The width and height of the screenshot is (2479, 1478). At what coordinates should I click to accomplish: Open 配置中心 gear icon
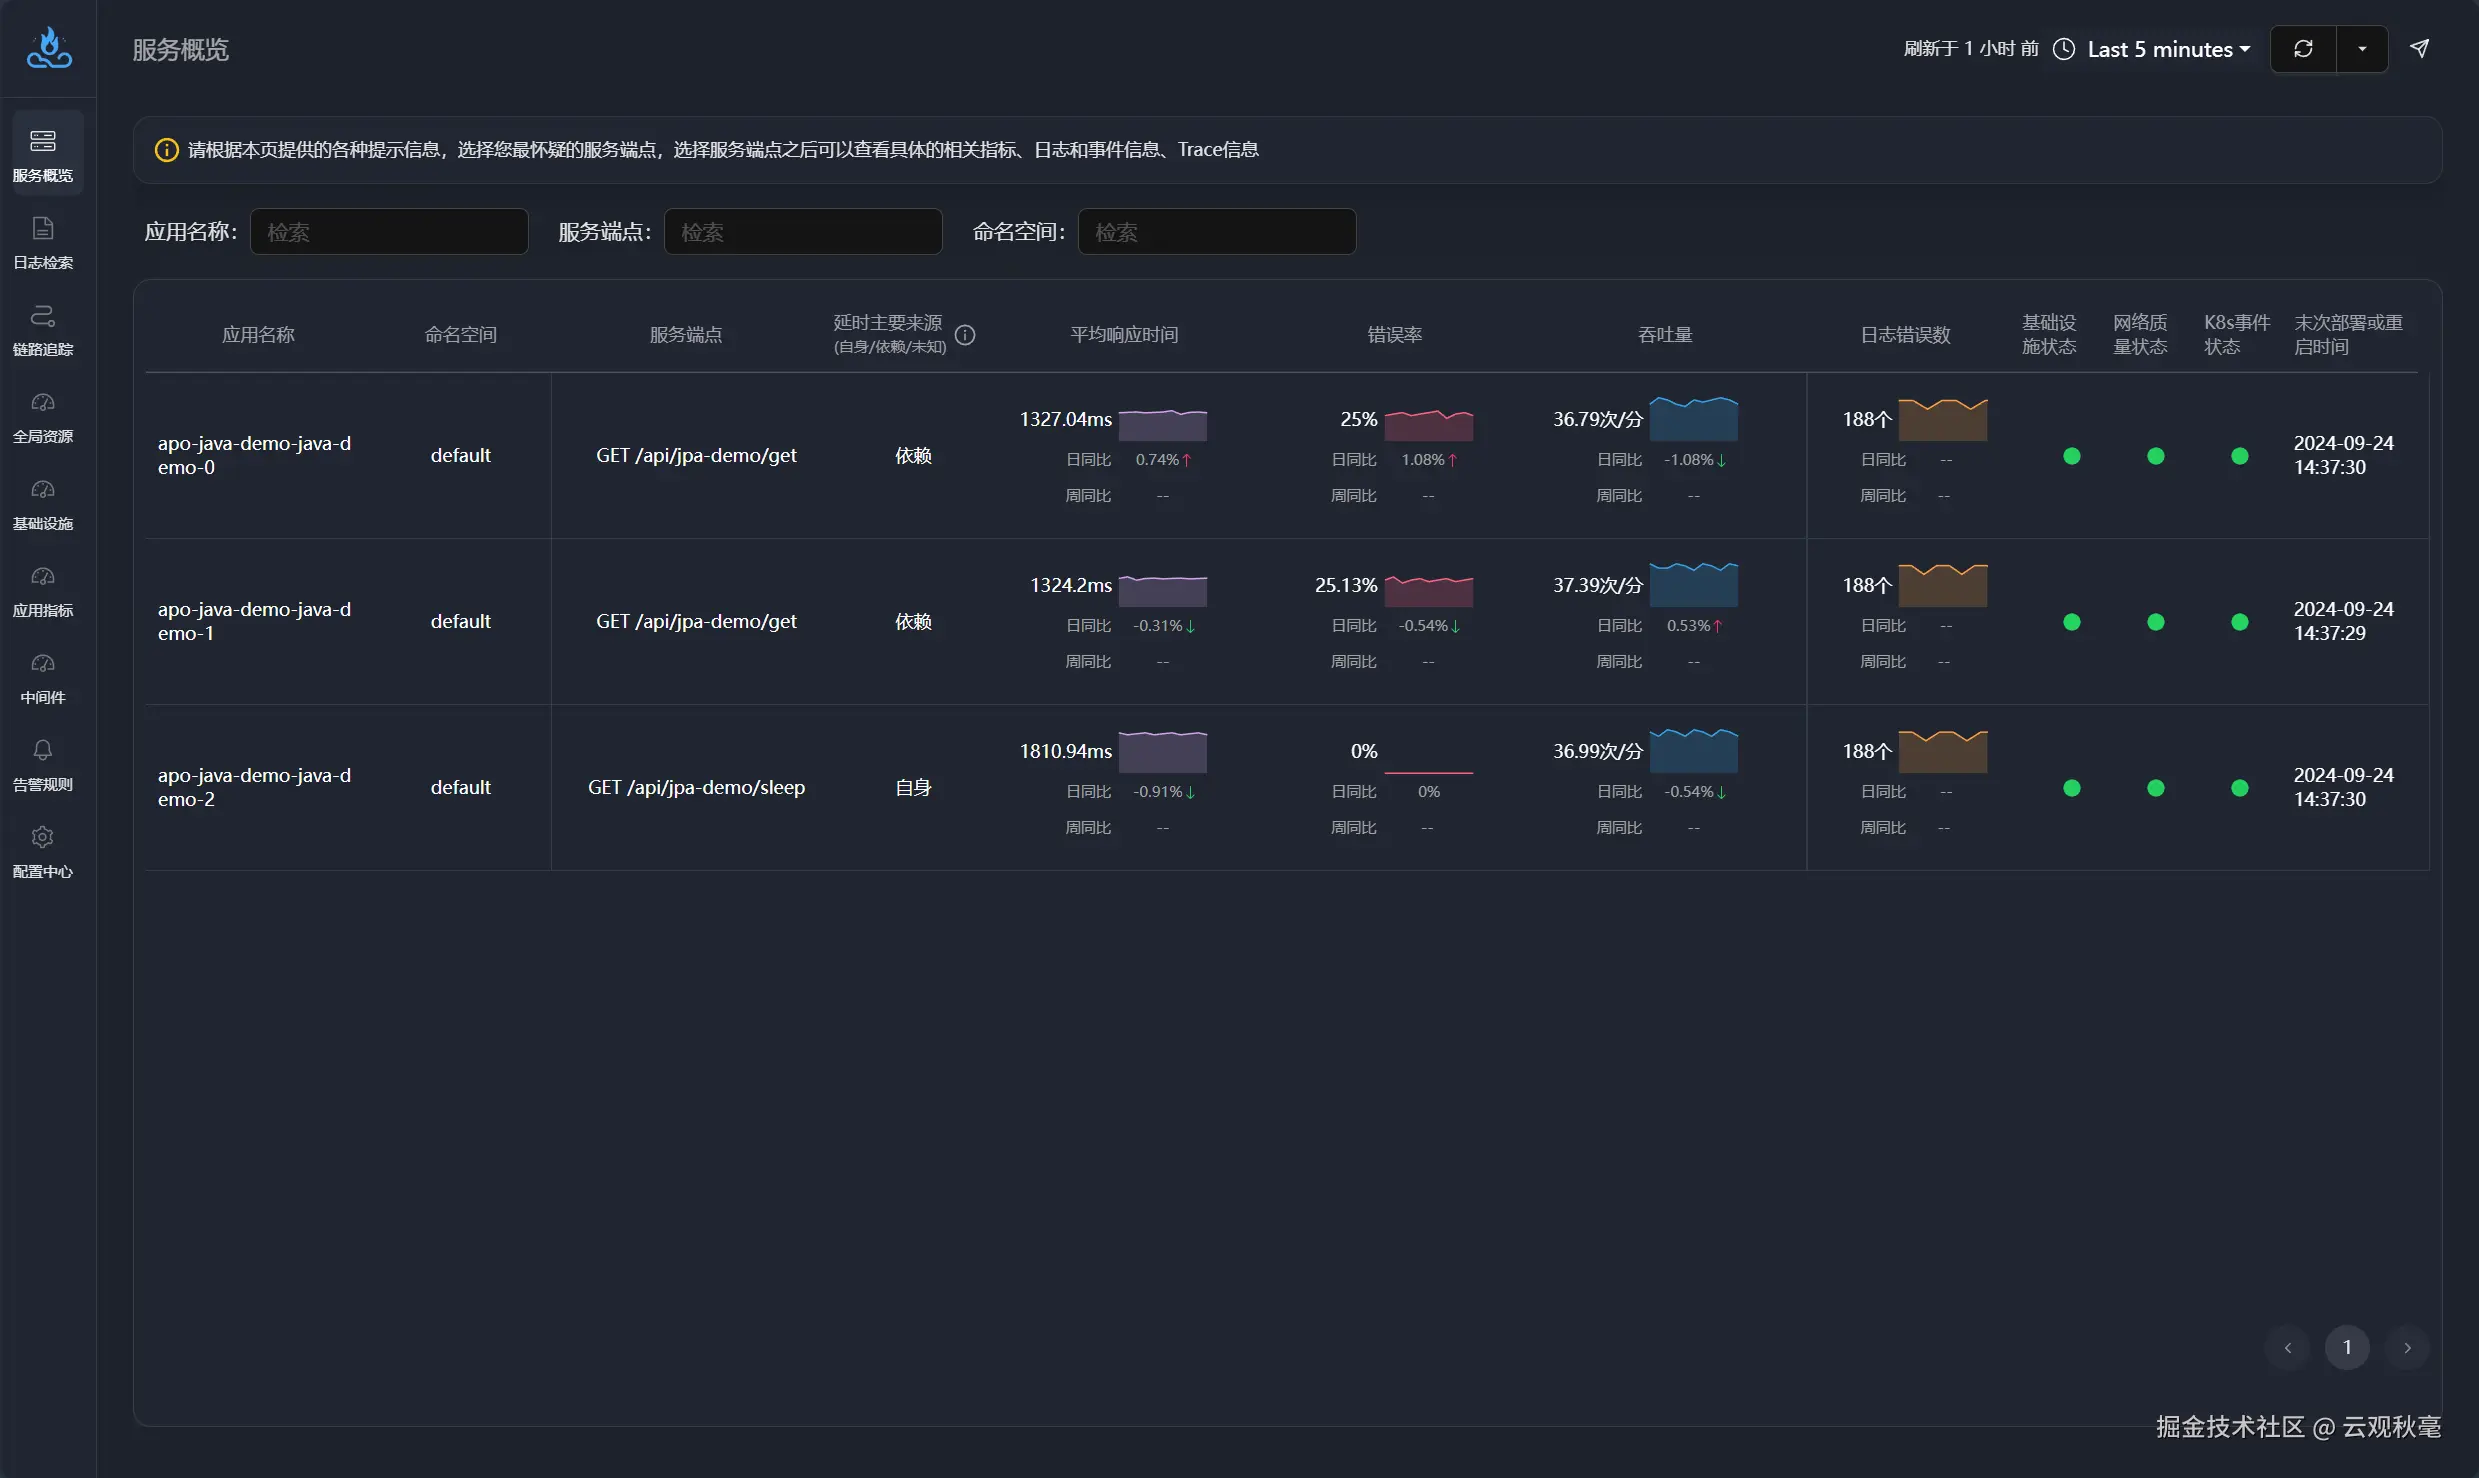click(x=43, y=838)
